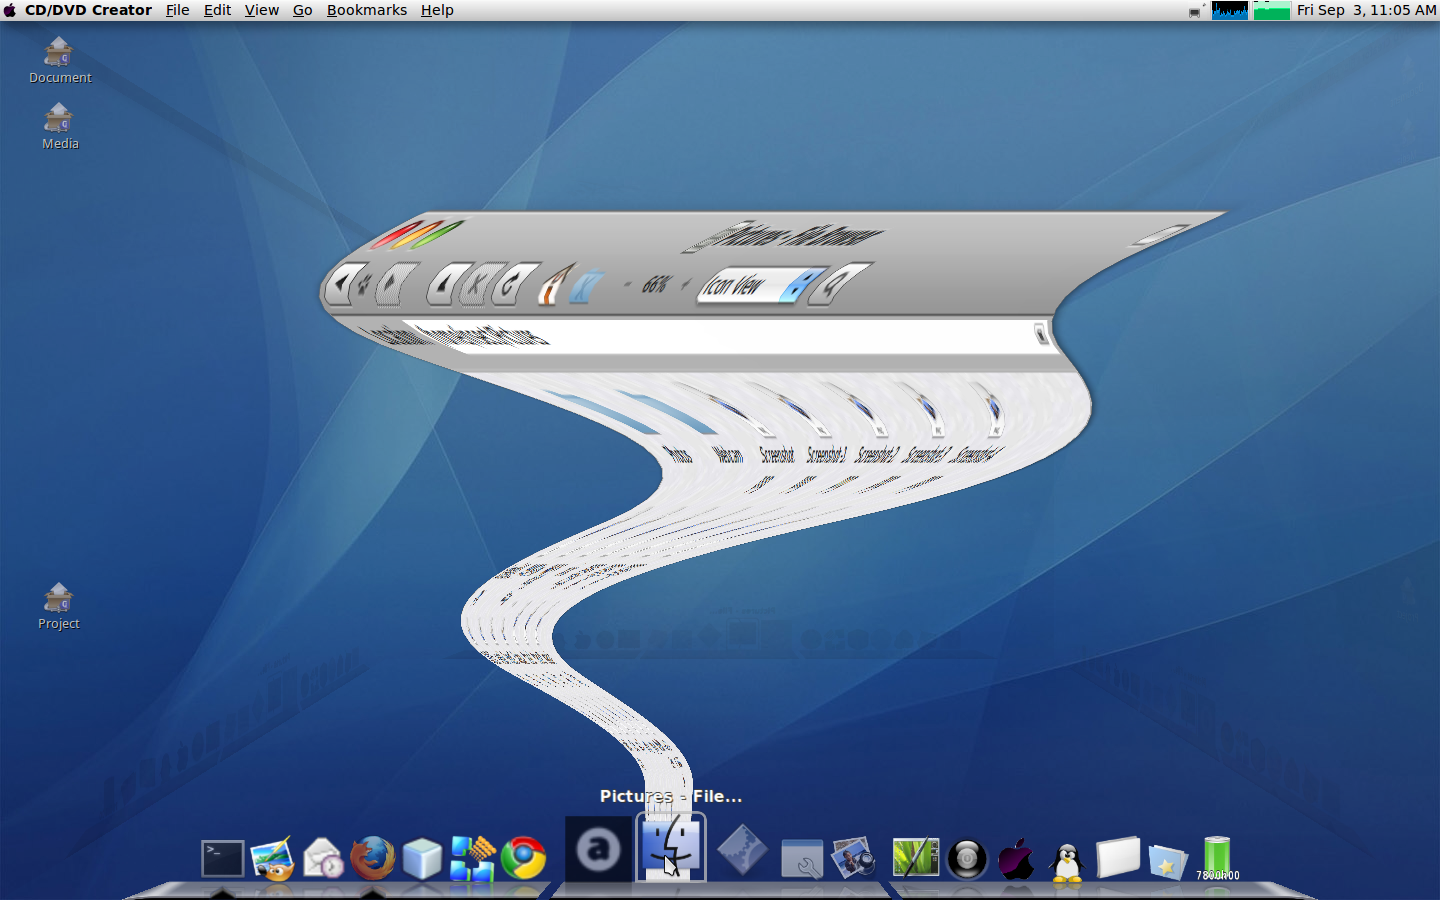Screen dimensions: 1440x900
Task: Open the Apple logo menu in top bar
Action: 10,10
